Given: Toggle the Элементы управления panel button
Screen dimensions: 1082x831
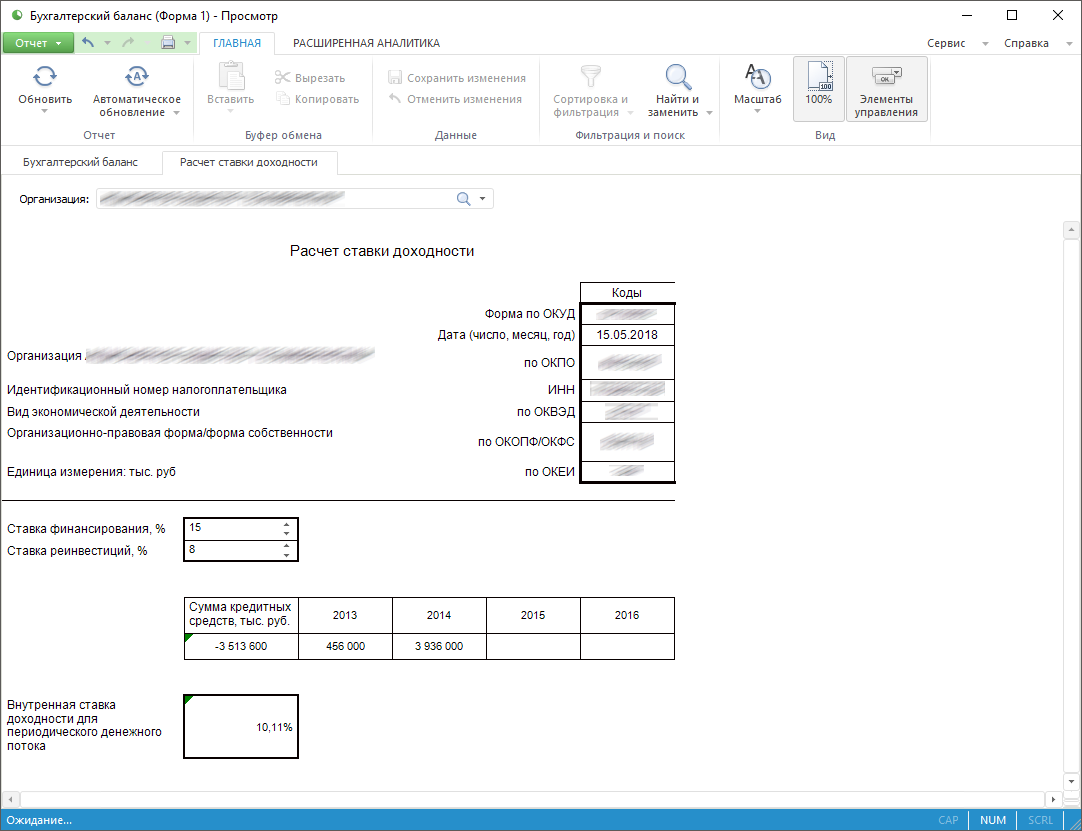Looking at the screenshot, I should [x=886, y=88].
